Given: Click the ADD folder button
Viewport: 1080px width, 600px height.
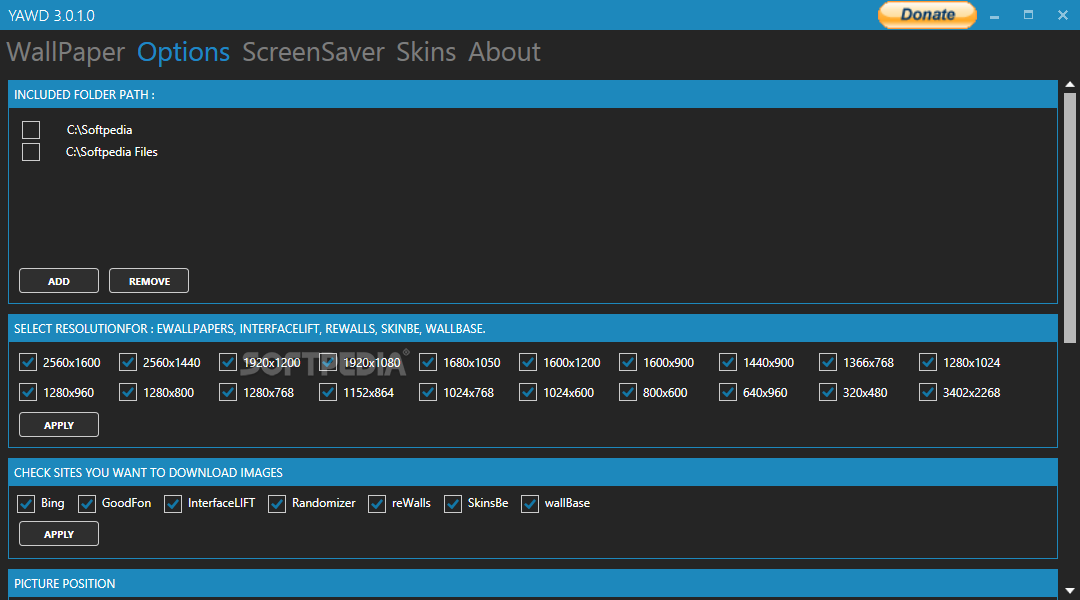Looking at the screenshot, I should coord(59,281).
